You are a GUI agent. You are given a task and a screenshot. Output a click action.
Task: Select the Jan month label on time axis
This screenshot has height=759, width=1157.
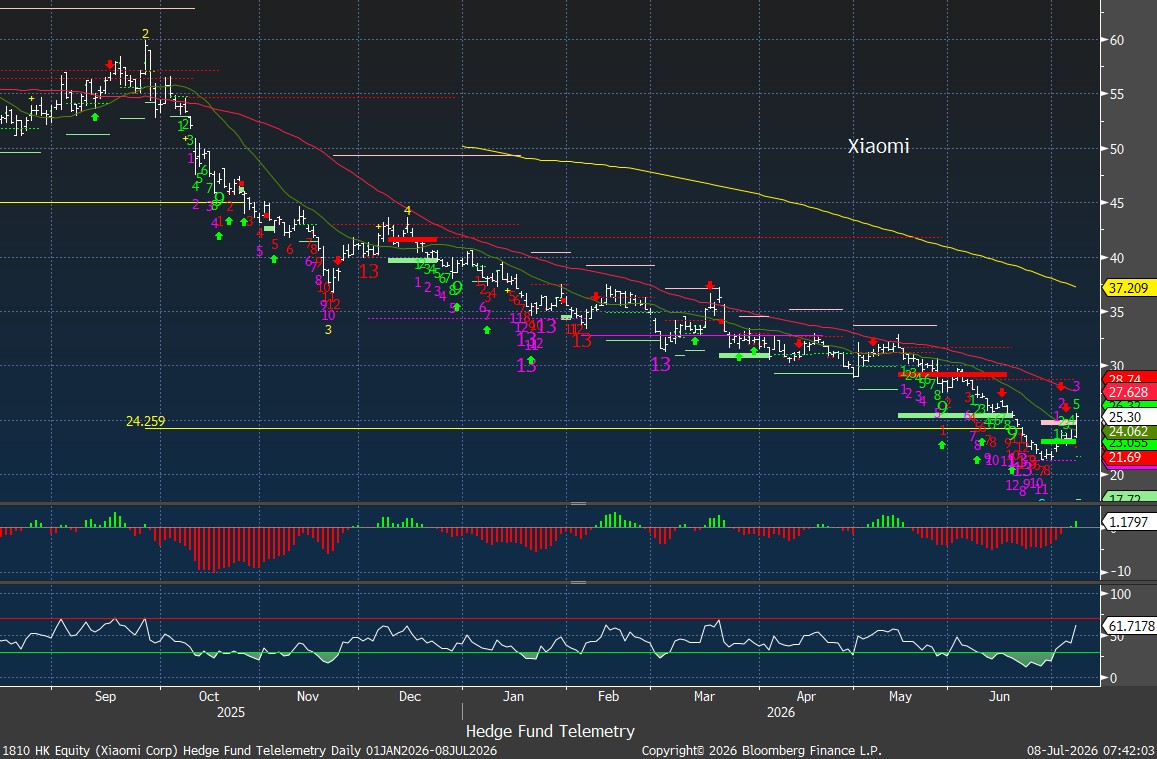point(513,696)
